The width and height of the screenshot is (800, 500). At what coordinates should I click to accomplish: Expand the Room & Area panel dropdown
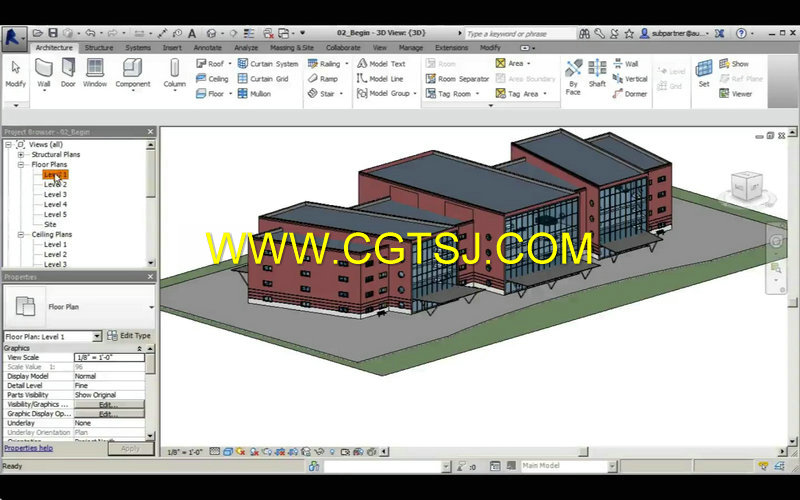(491, 106)
